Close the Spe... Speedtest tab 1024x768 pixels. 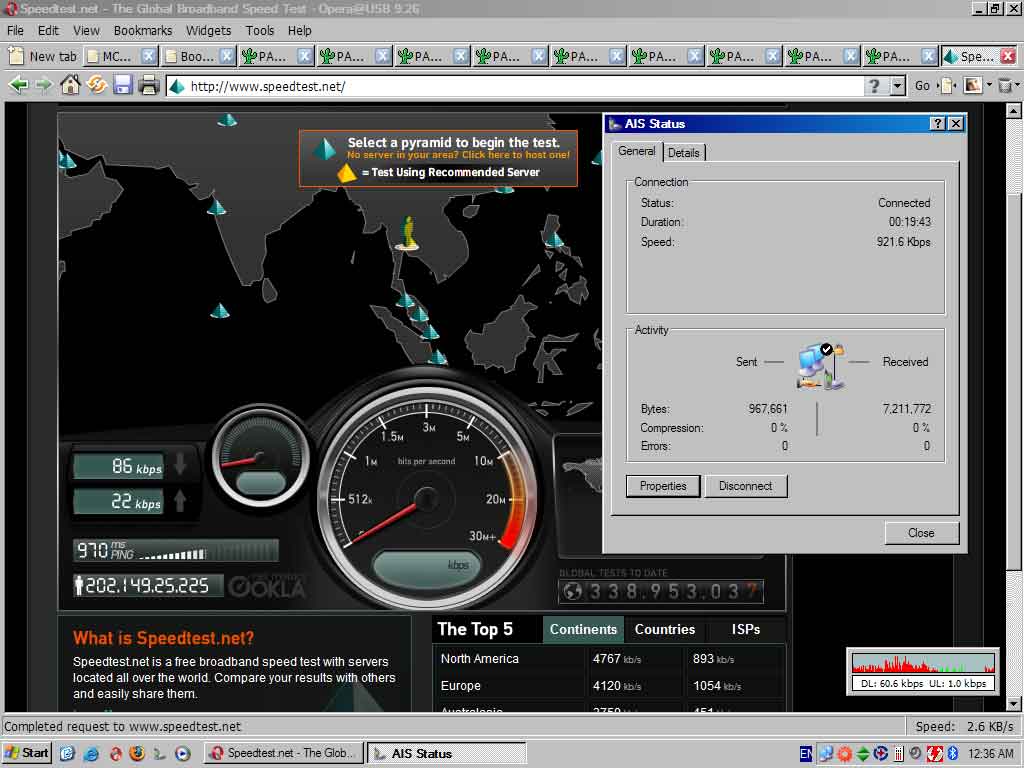coord(1008,56)
